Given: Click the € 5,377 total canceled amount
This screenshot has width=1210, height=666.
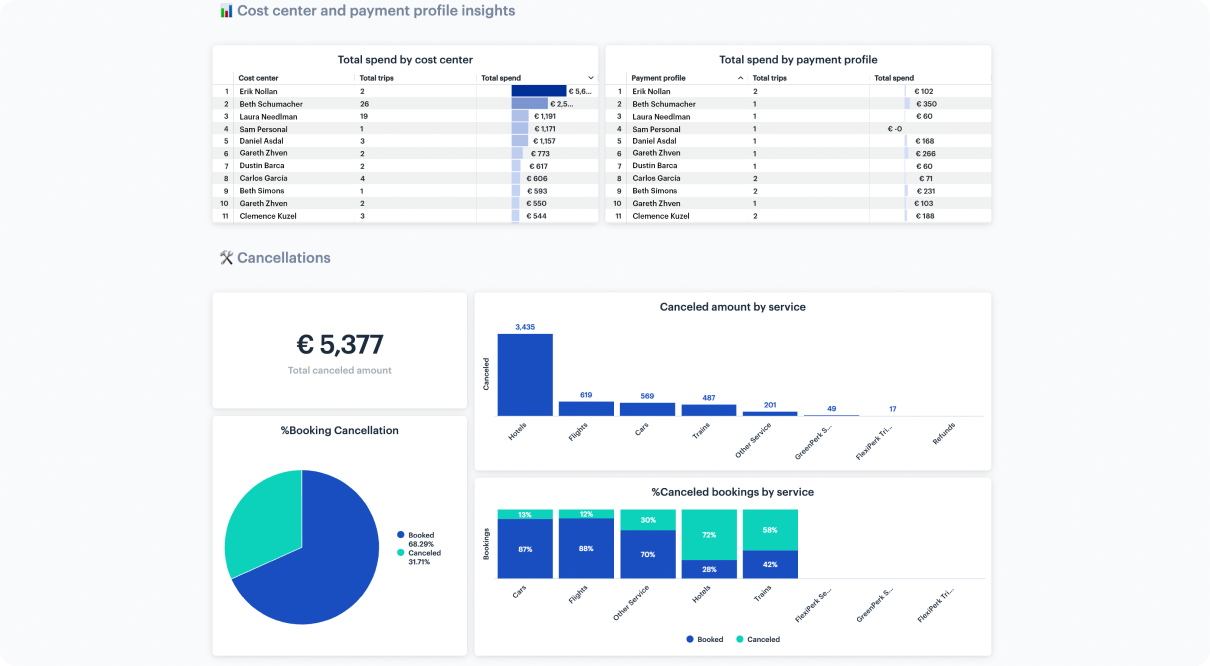Looking at the screenshot, I should coord(340,345).
